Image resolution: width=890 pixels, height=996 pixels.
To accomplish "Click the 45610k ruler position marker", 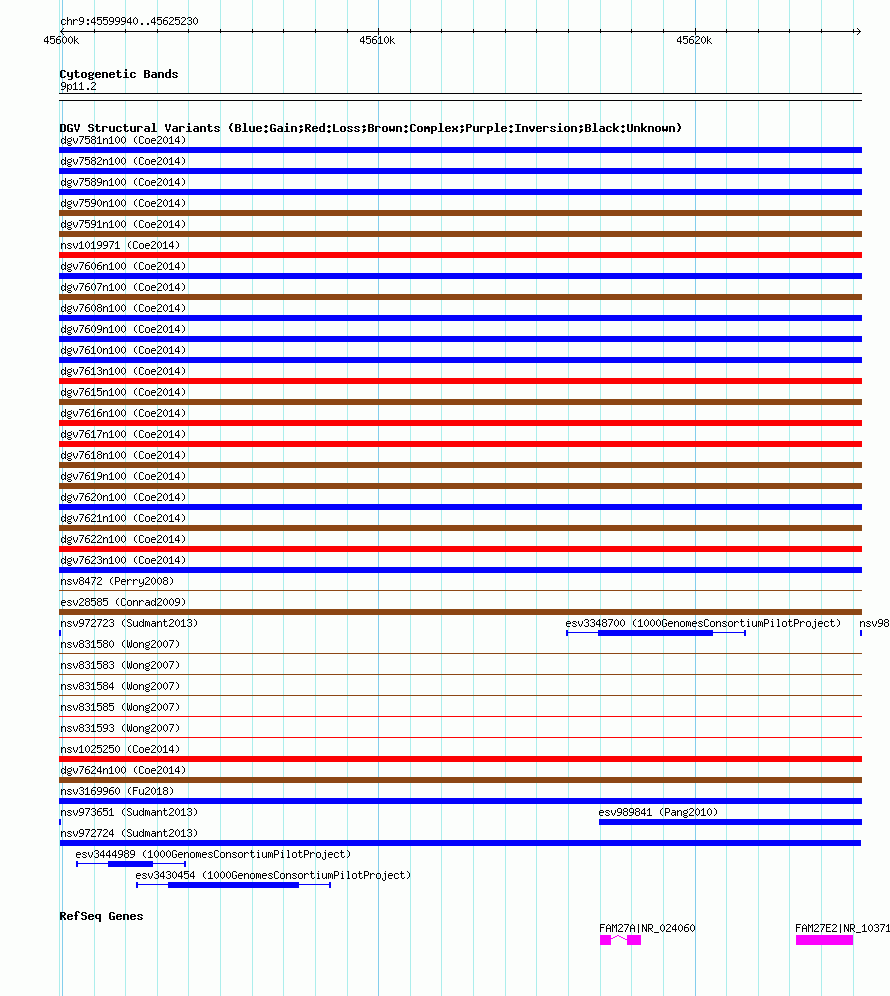I will coord(377,40).
